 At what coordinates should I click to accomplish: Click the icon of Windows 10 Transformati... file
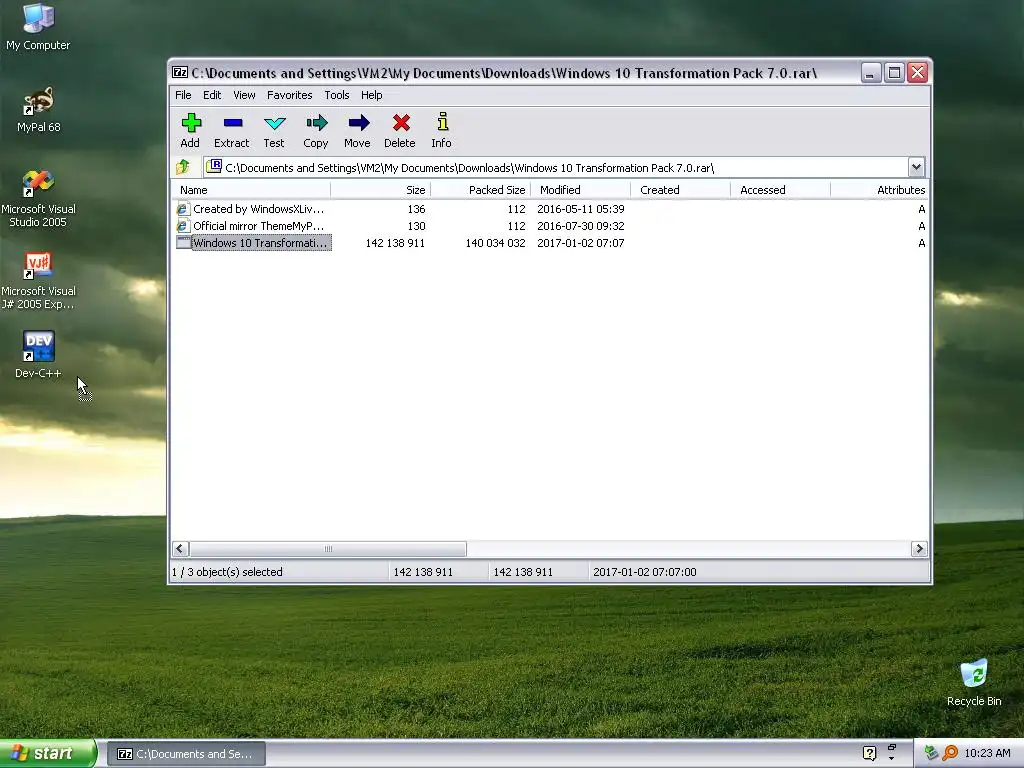[184, 242]
